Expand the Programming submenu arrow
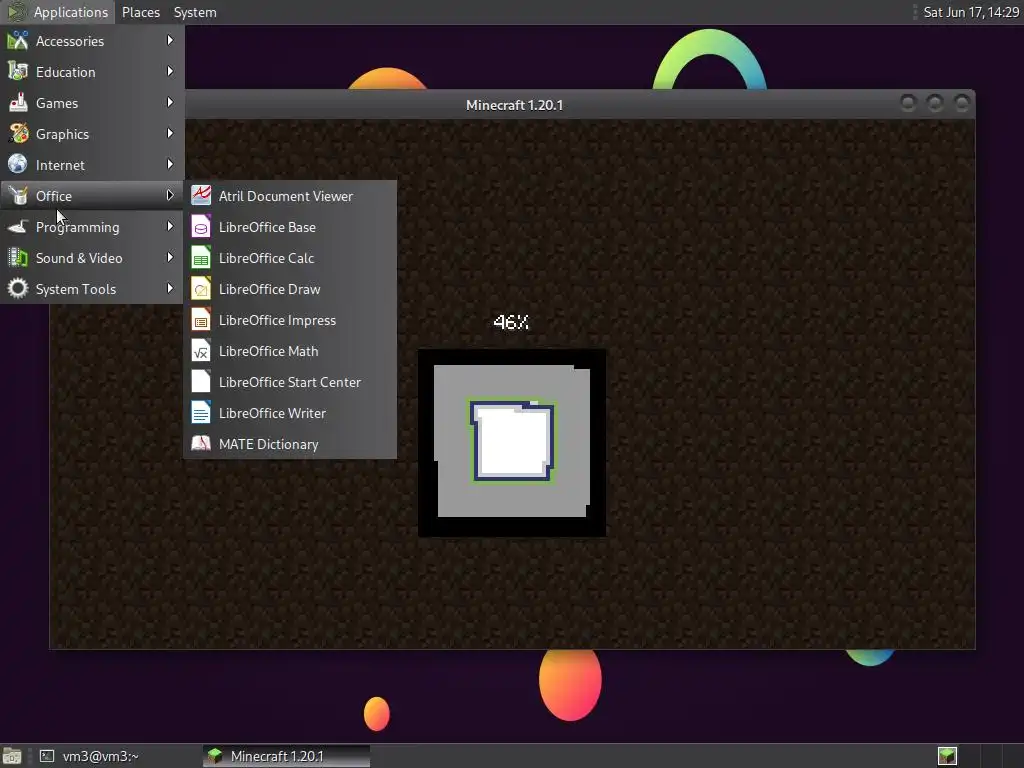The width and height of the screenshot is (1024, 768). (x=170, y=227)
